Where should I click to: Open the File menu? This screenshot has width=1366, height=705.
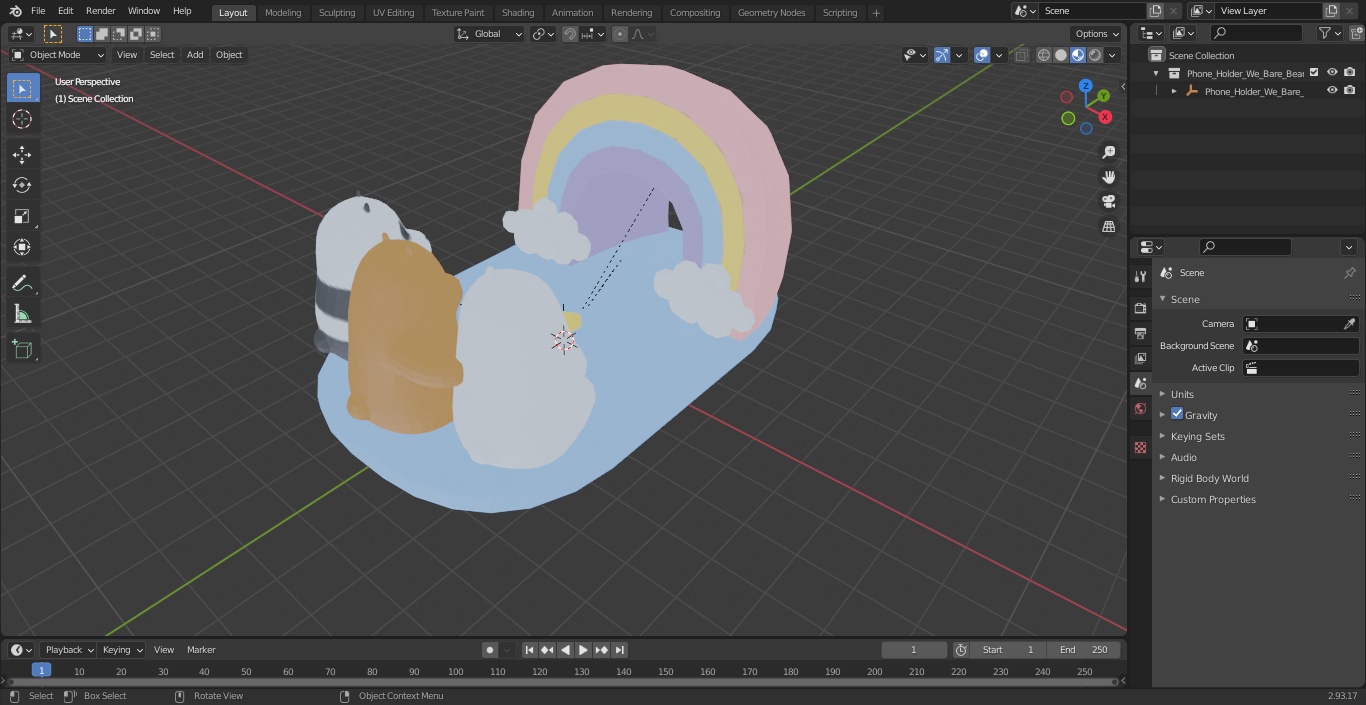pyautogui.click(x=38, y=11)
